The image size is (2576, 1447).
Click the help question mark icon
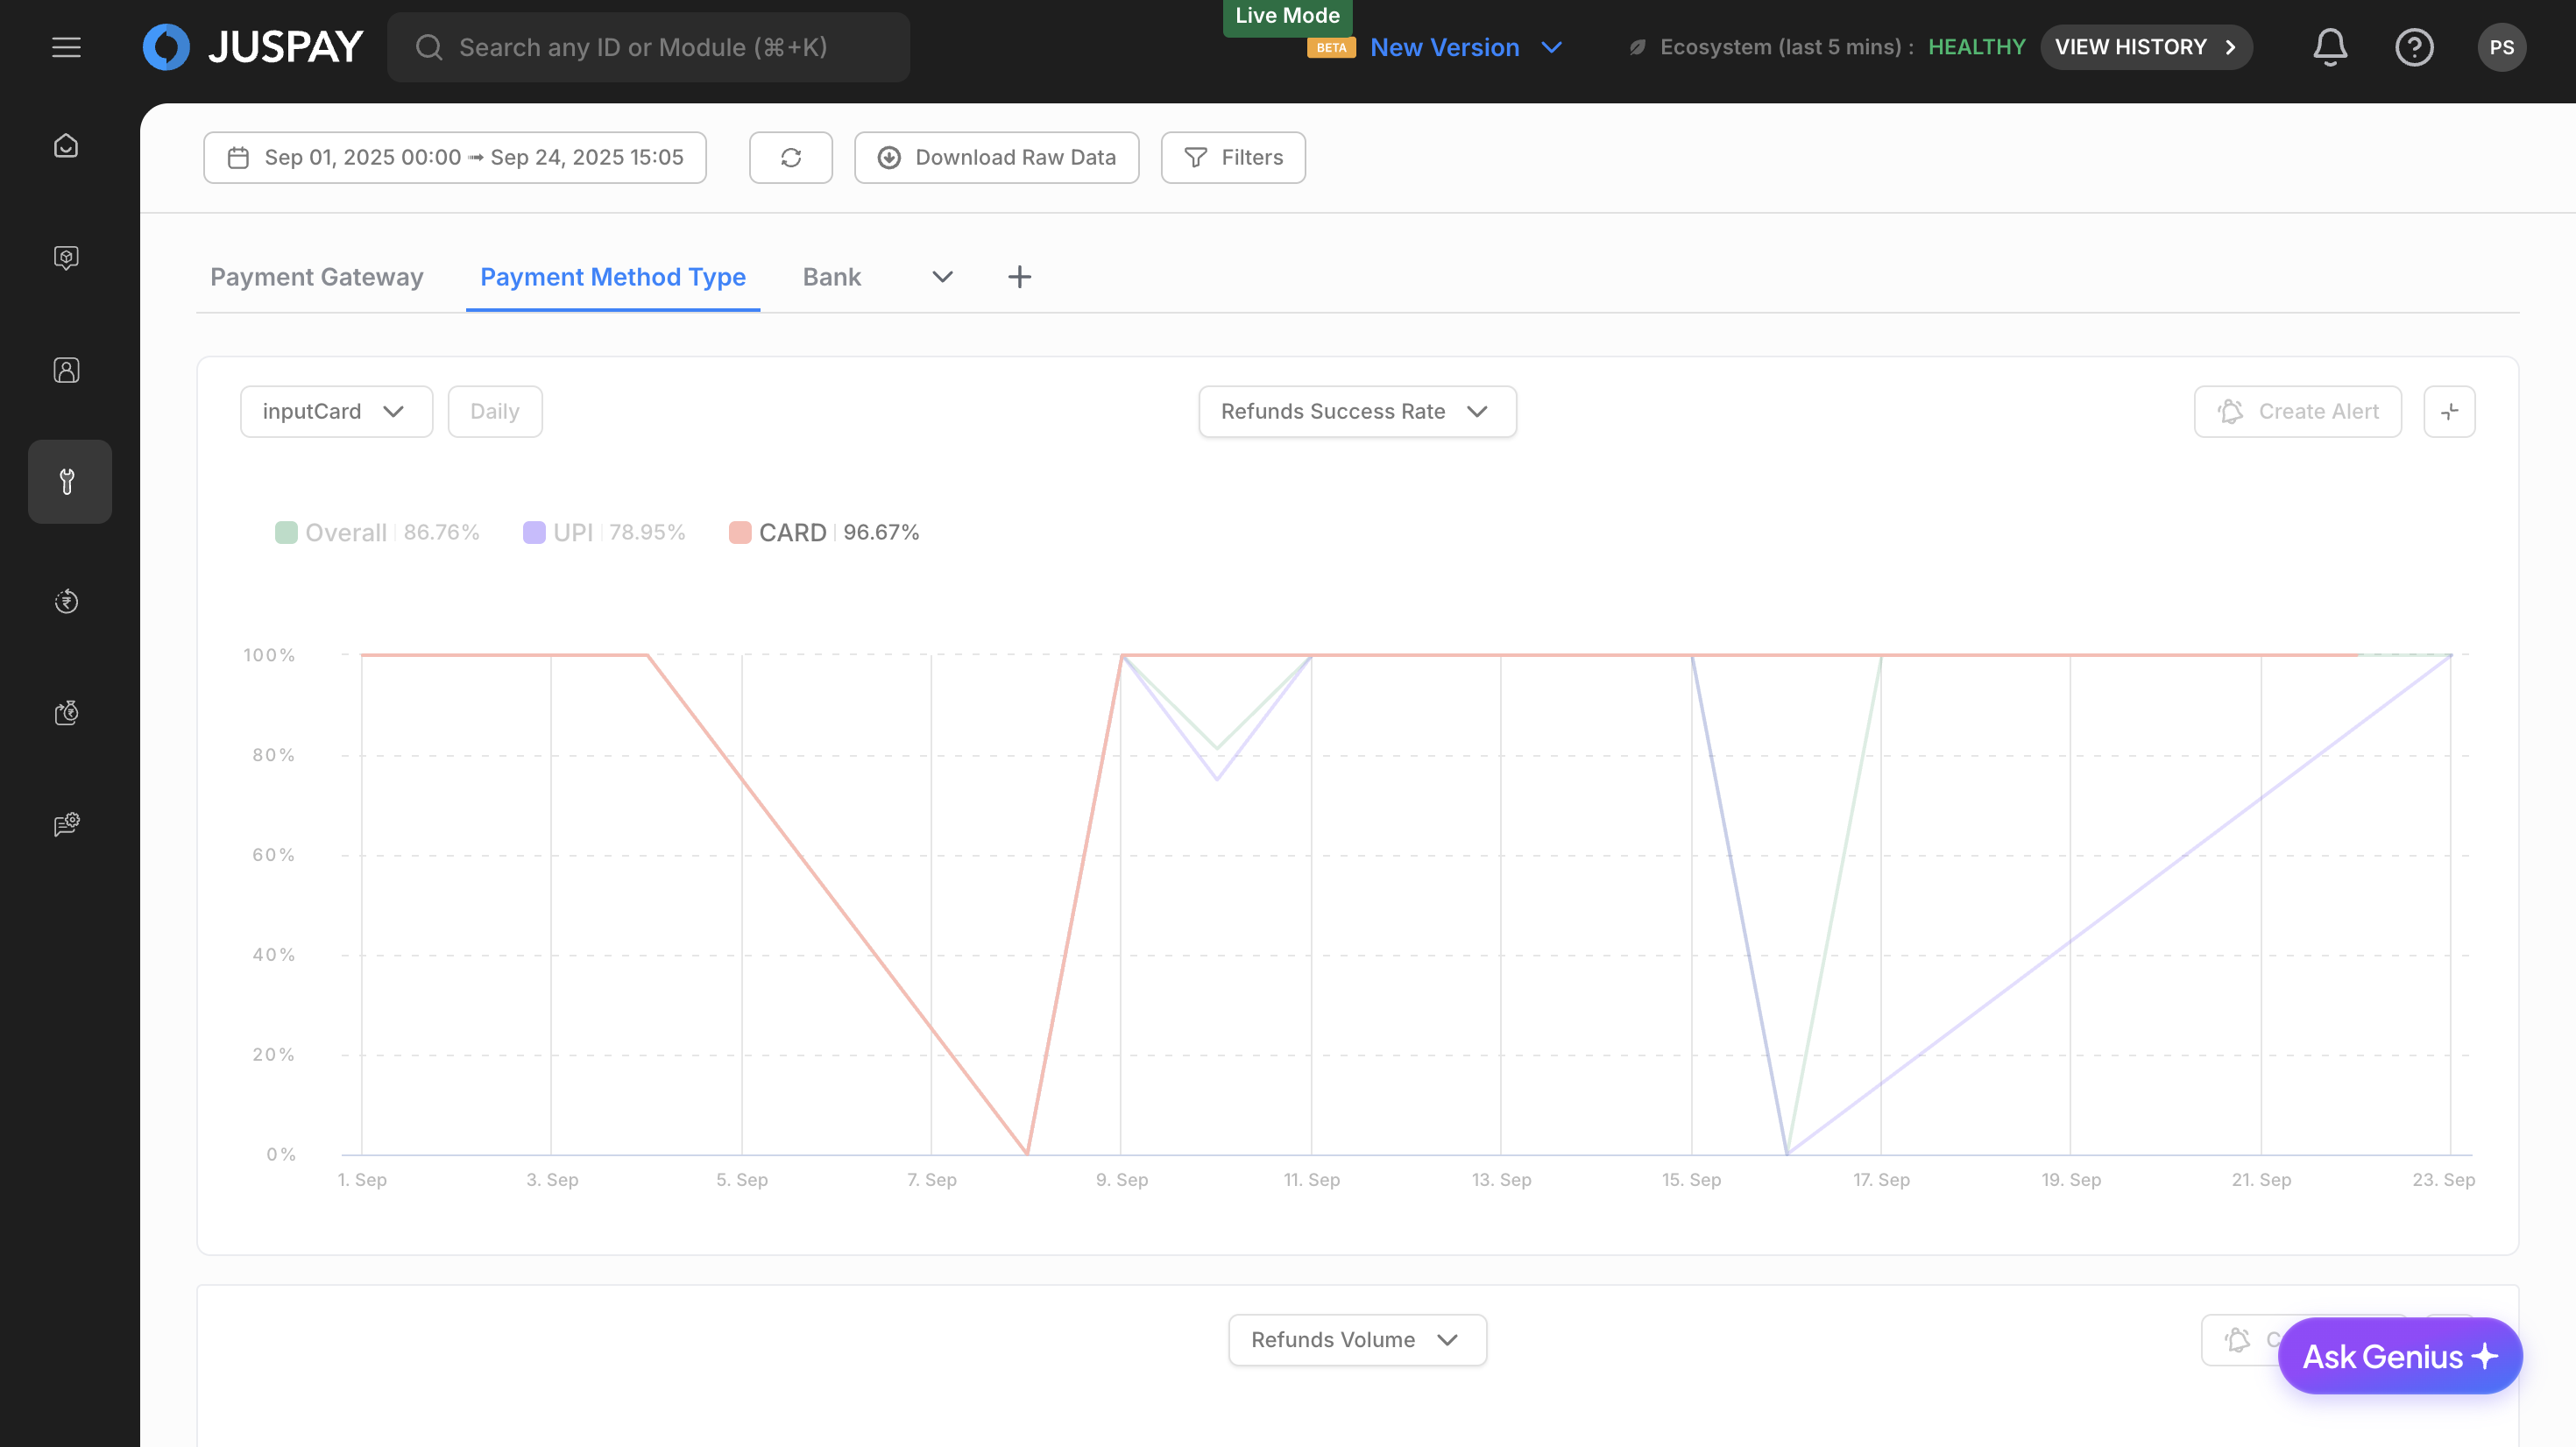pos(2413,47)
